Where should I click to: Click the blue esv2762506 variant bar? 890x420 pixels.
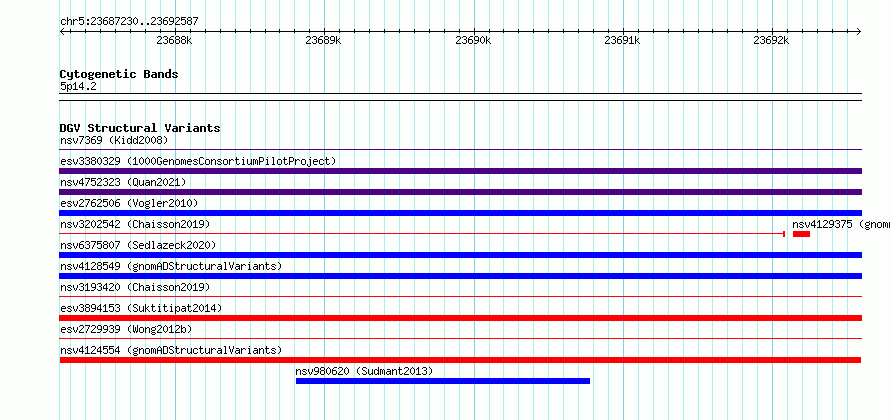461,213
